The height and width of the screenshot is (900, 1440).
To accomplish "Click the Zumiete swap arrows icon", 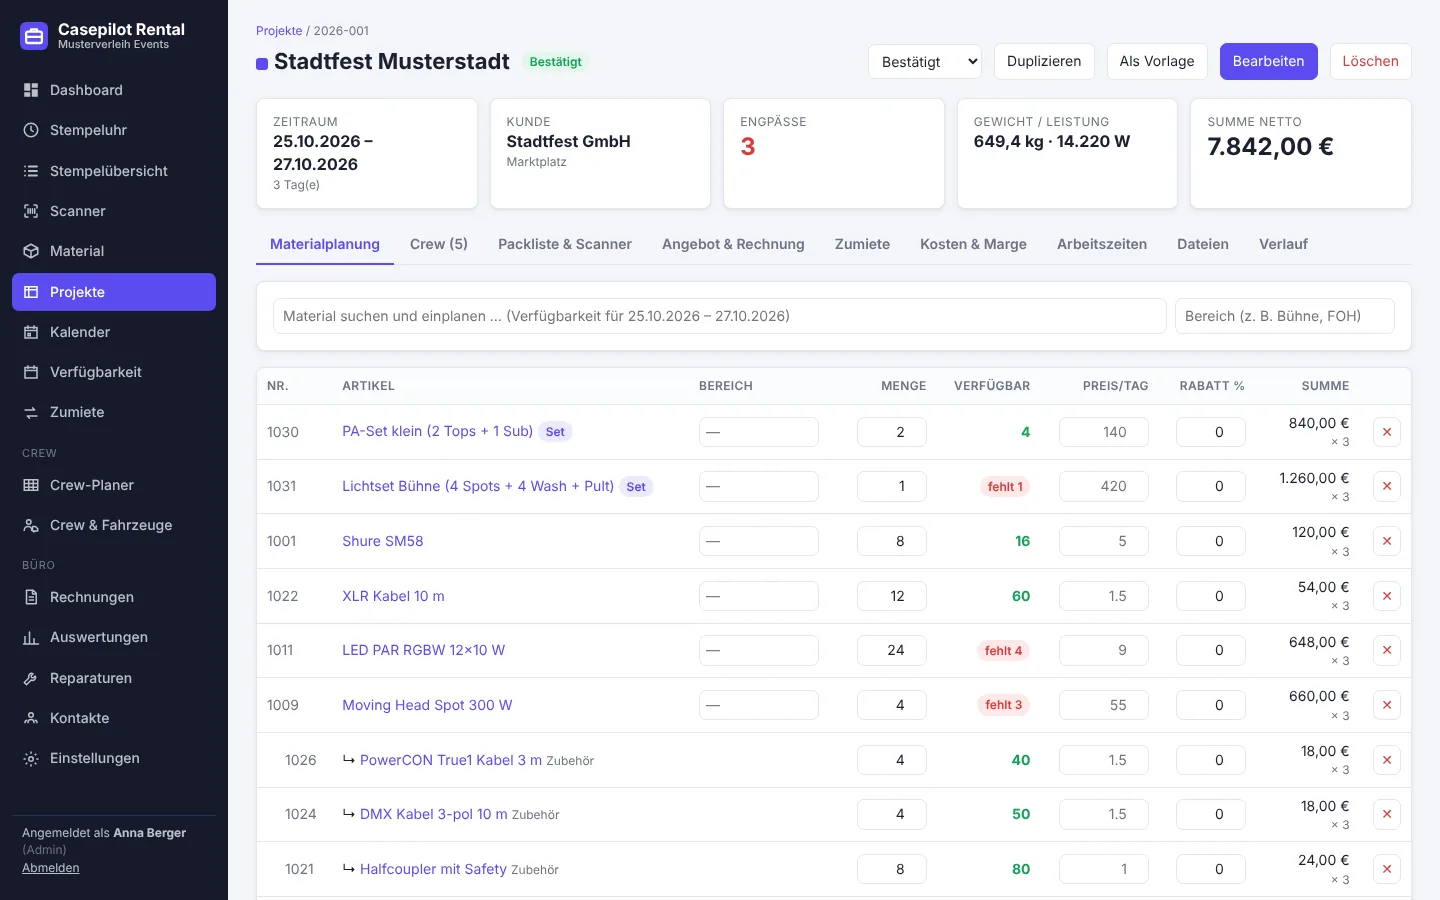I will pos(31,412).
